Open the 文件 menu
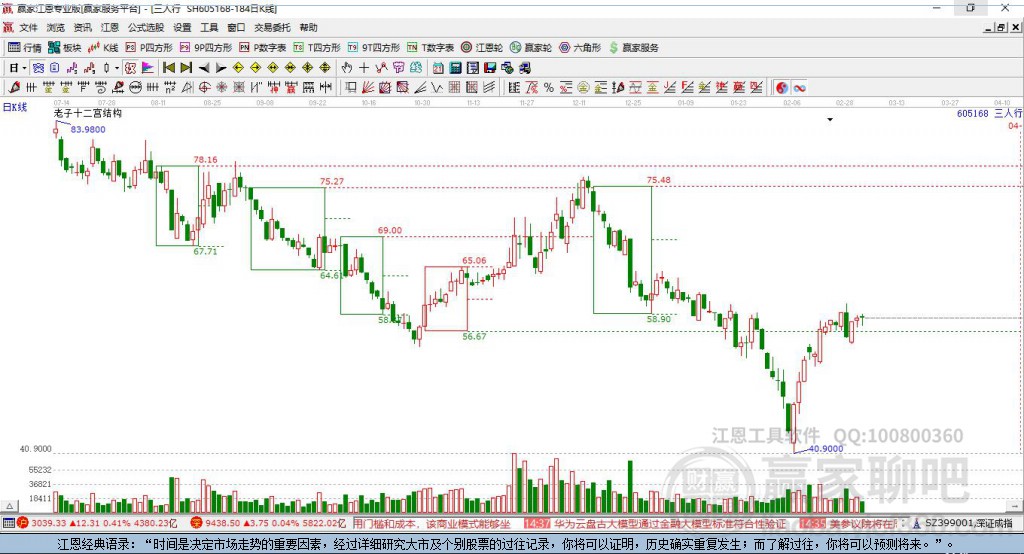The height and width of the screenshot is (554, 1024). [28, 27]
